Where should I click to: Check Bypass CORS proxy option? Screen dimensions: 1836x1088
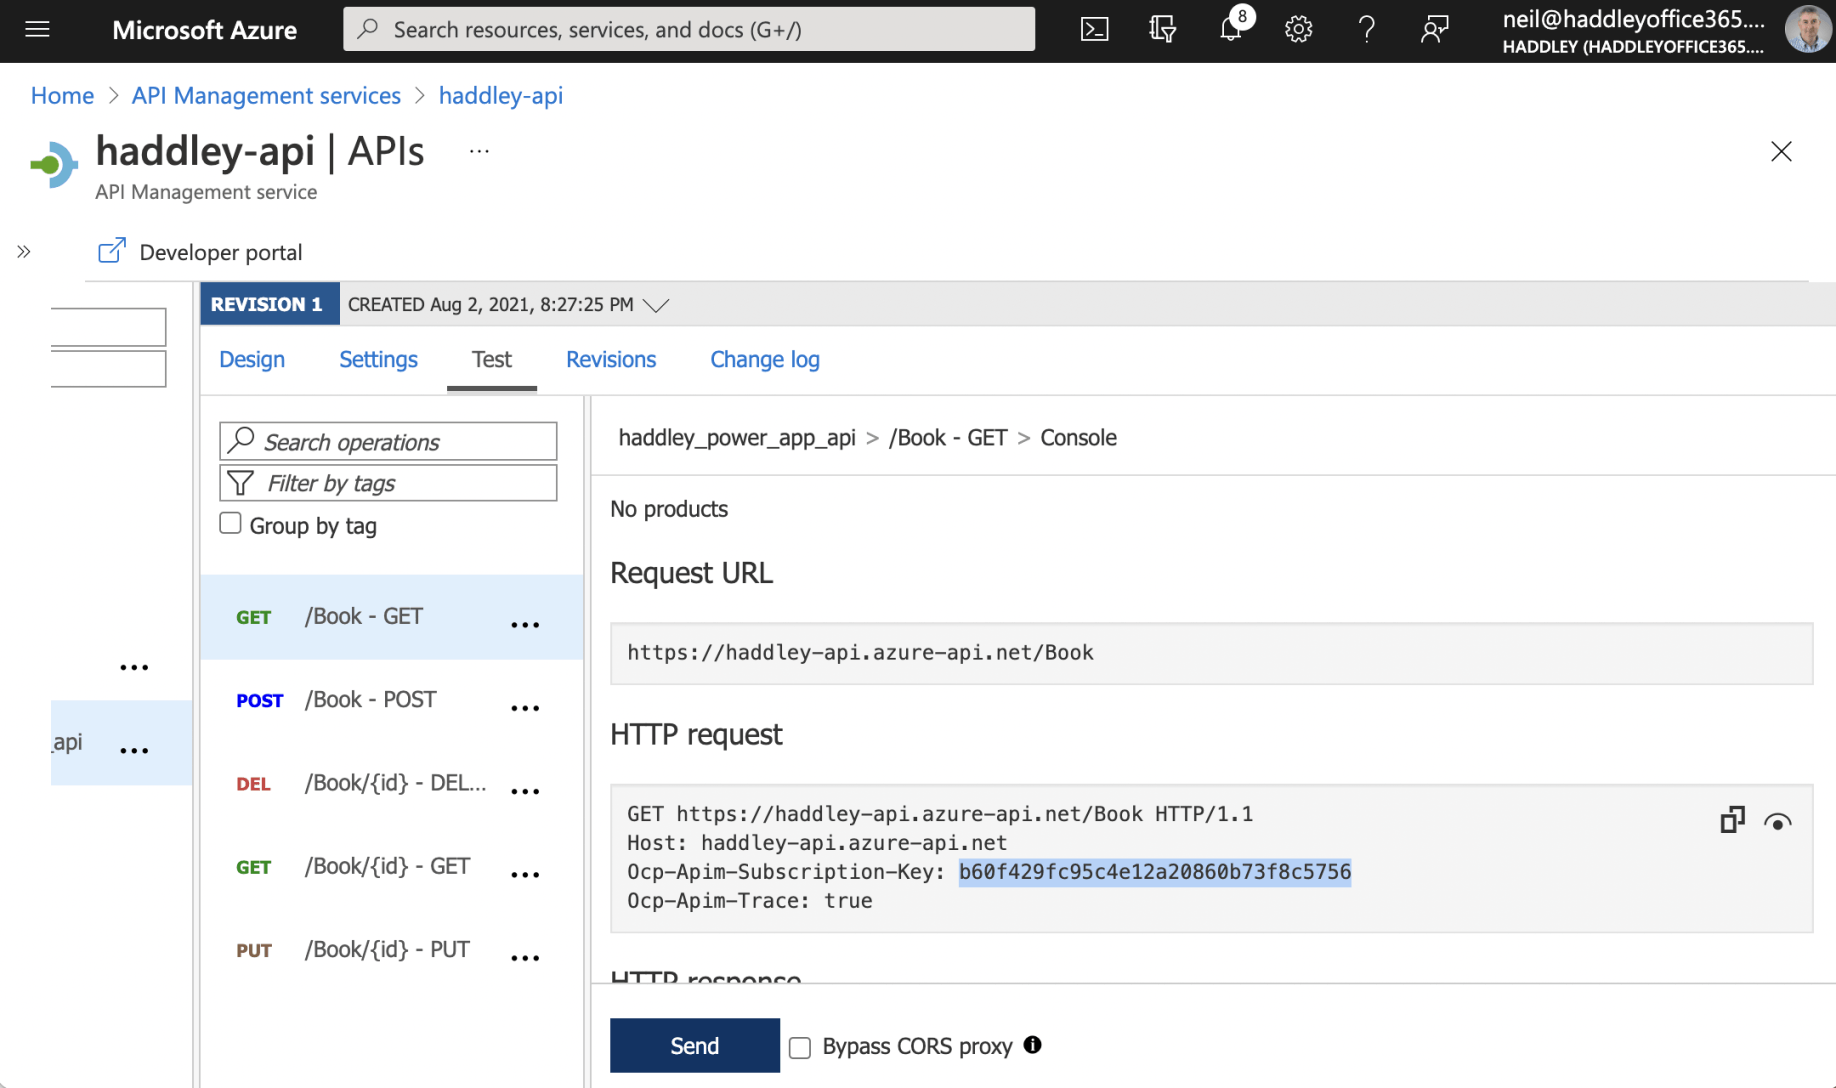point(800,1047)
